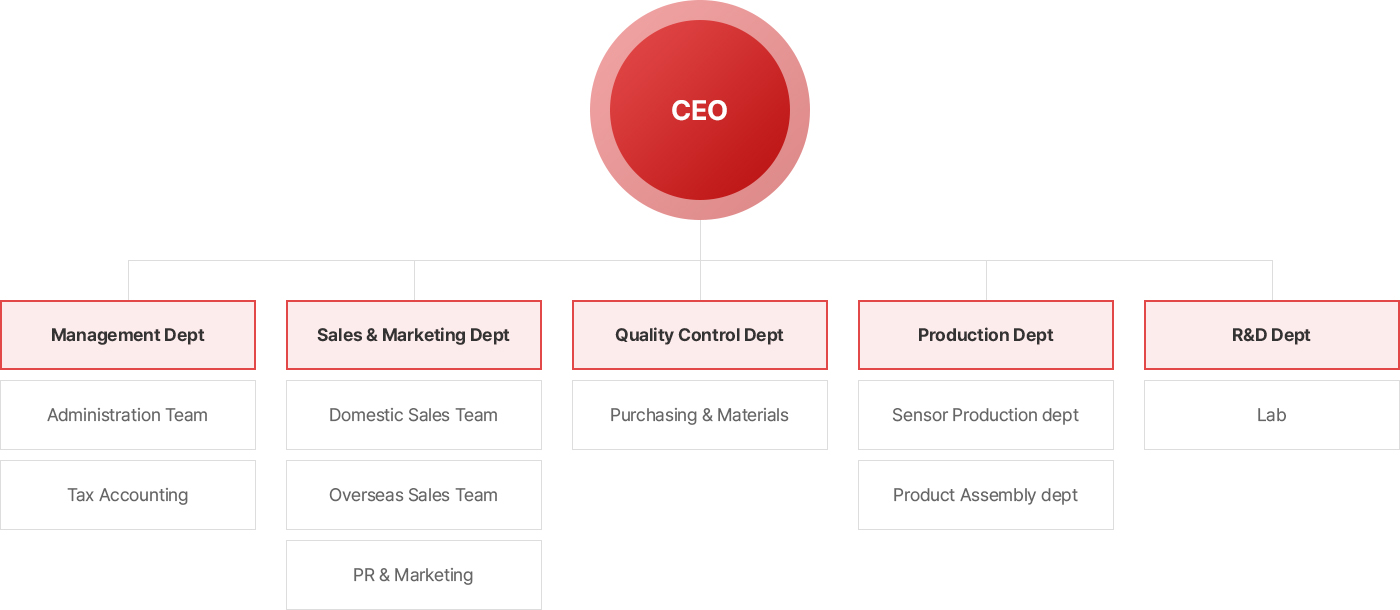This screenshot has height=610, width=1400.
Task: Open the Quality Control Dept box
Action: [700, 335]
